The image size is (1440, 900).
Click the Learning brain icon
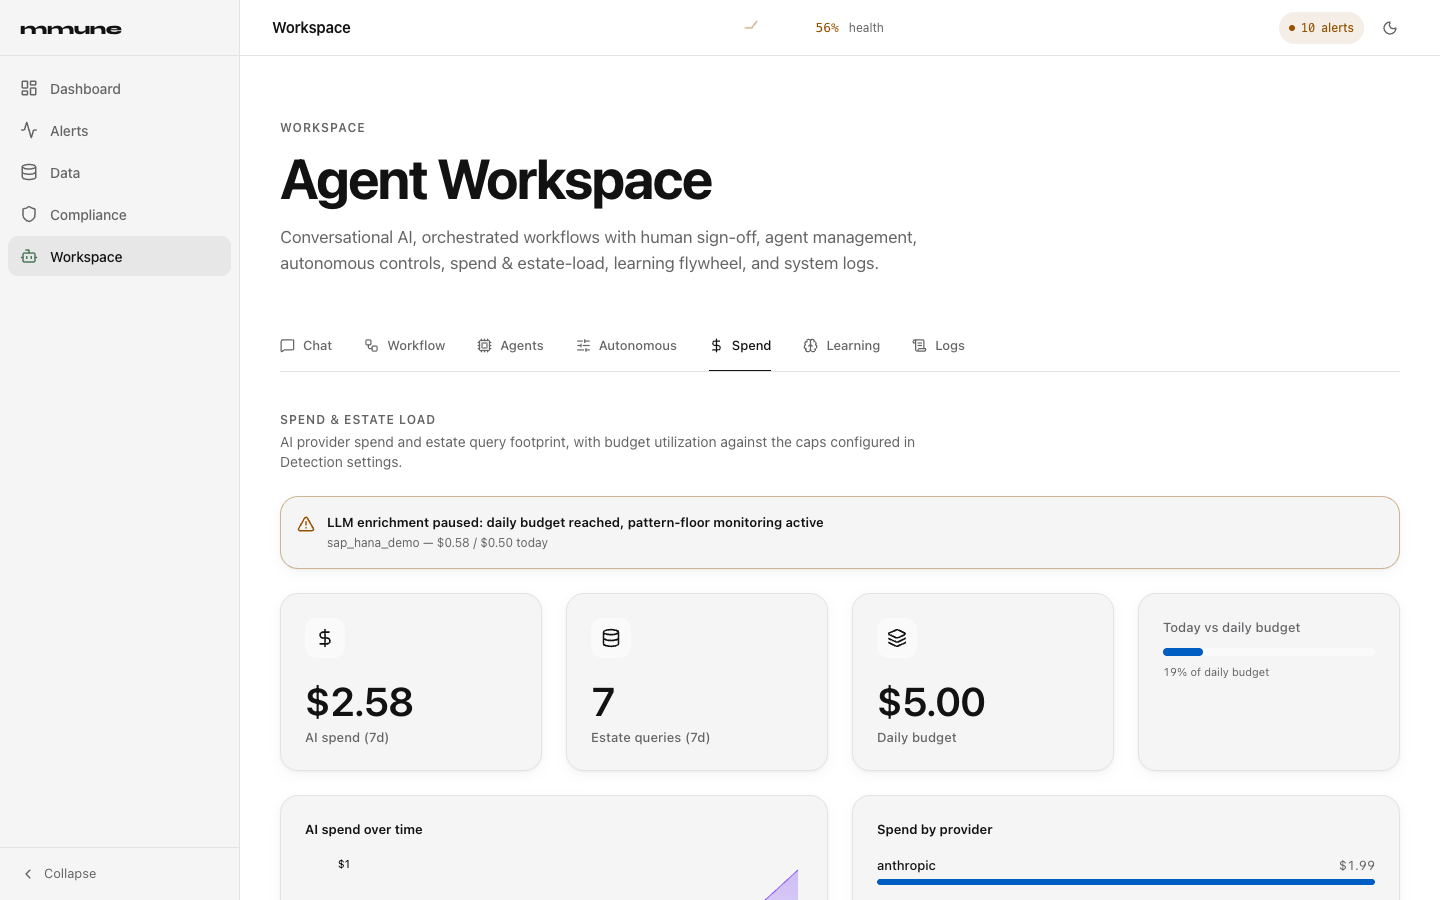pos(810,345)
